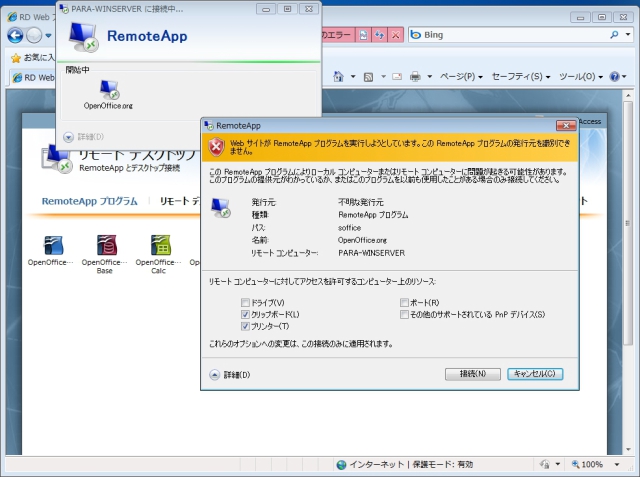Click the RemoteApp program icon beside 発行元
This screenshot has width=640, height=477.
tap(221, 208)
